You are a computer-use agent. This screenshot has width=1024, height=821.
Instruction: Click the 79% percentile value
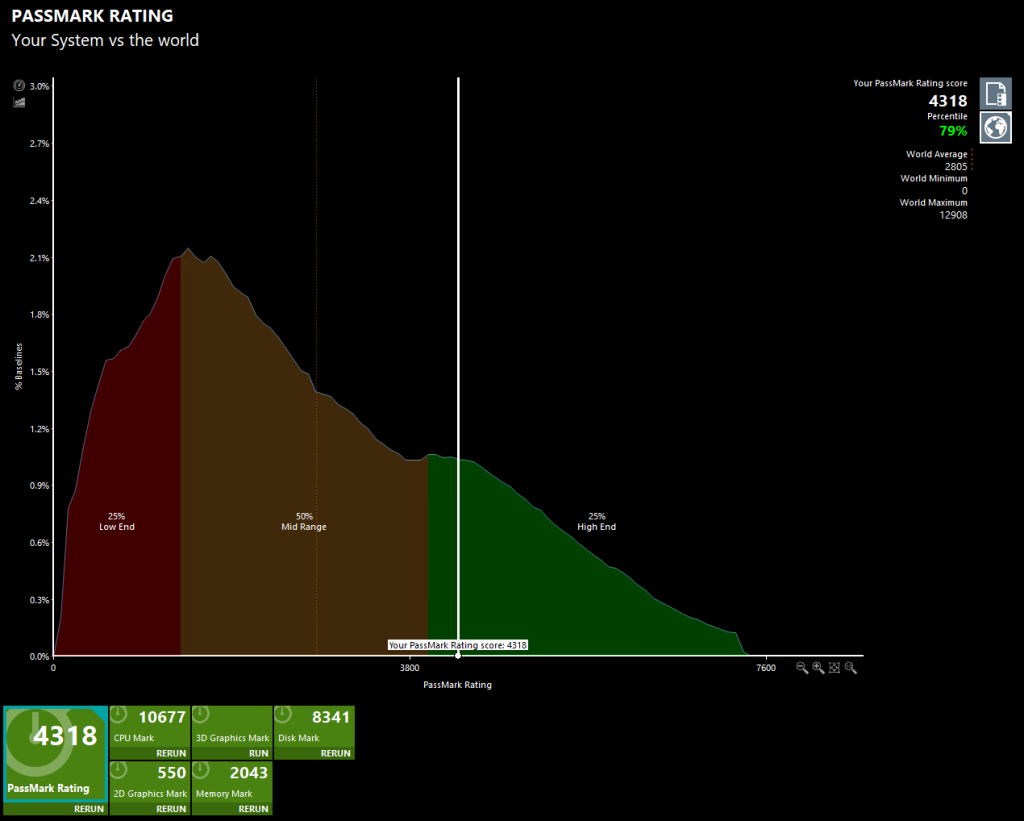click(x=952, y=130)
